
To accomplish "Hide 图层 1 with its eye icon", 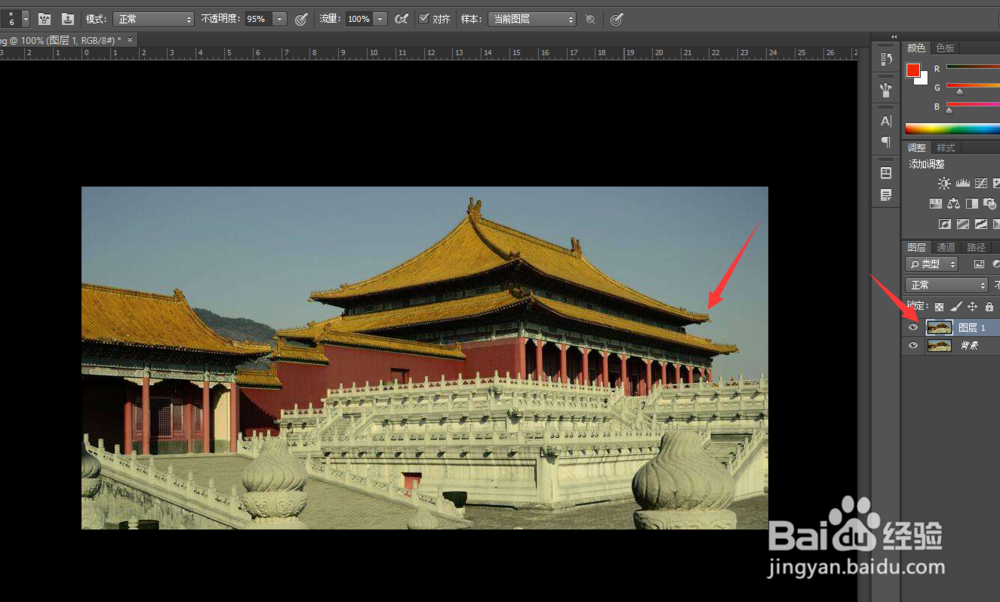I will click(x=913, y=327).
